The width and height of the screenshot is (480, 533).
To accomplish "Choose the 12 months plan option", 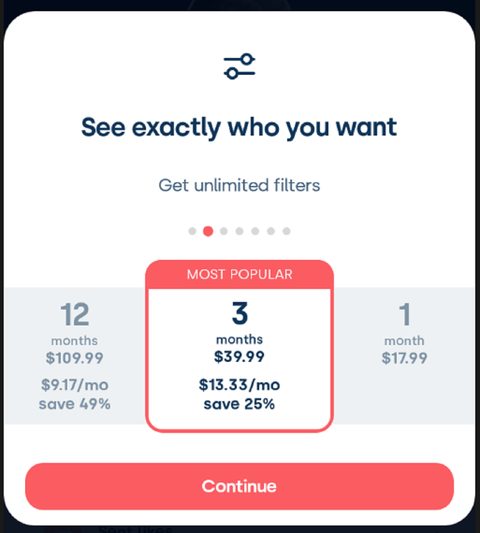I will [x=75, y=356].
